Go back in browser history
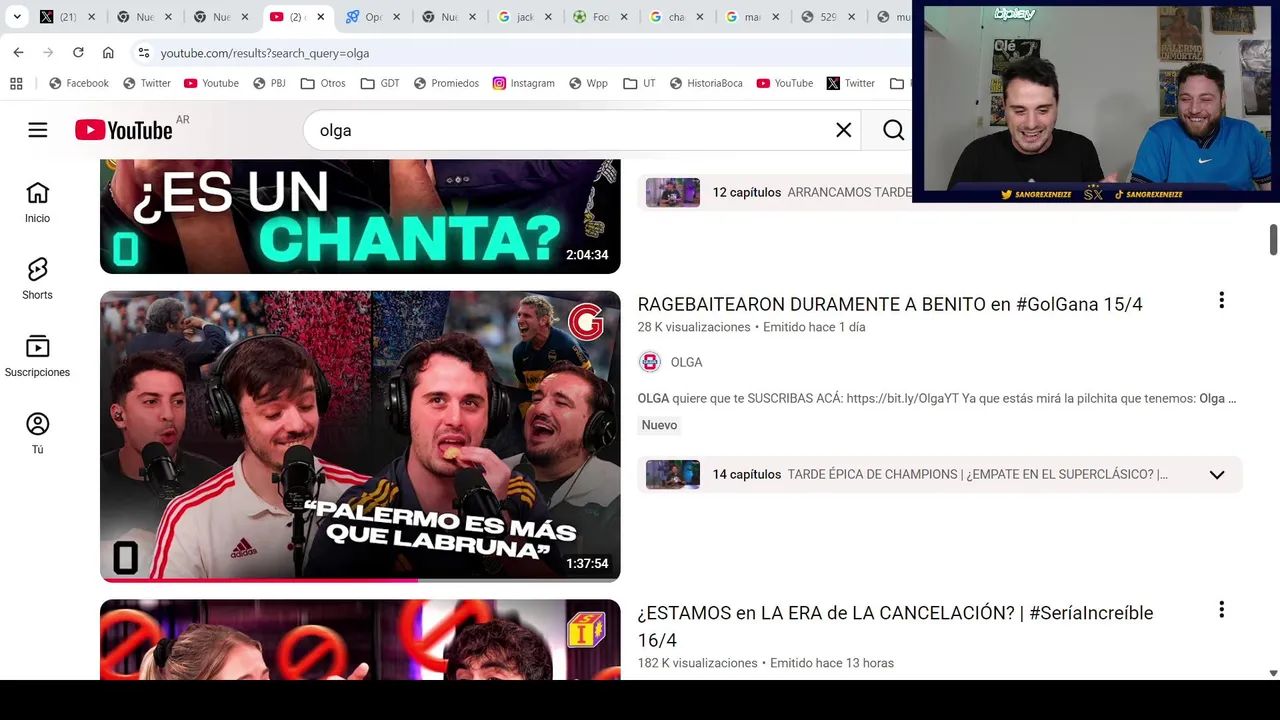This screenshot has width=1280, height=720. [x=18, y=53]
